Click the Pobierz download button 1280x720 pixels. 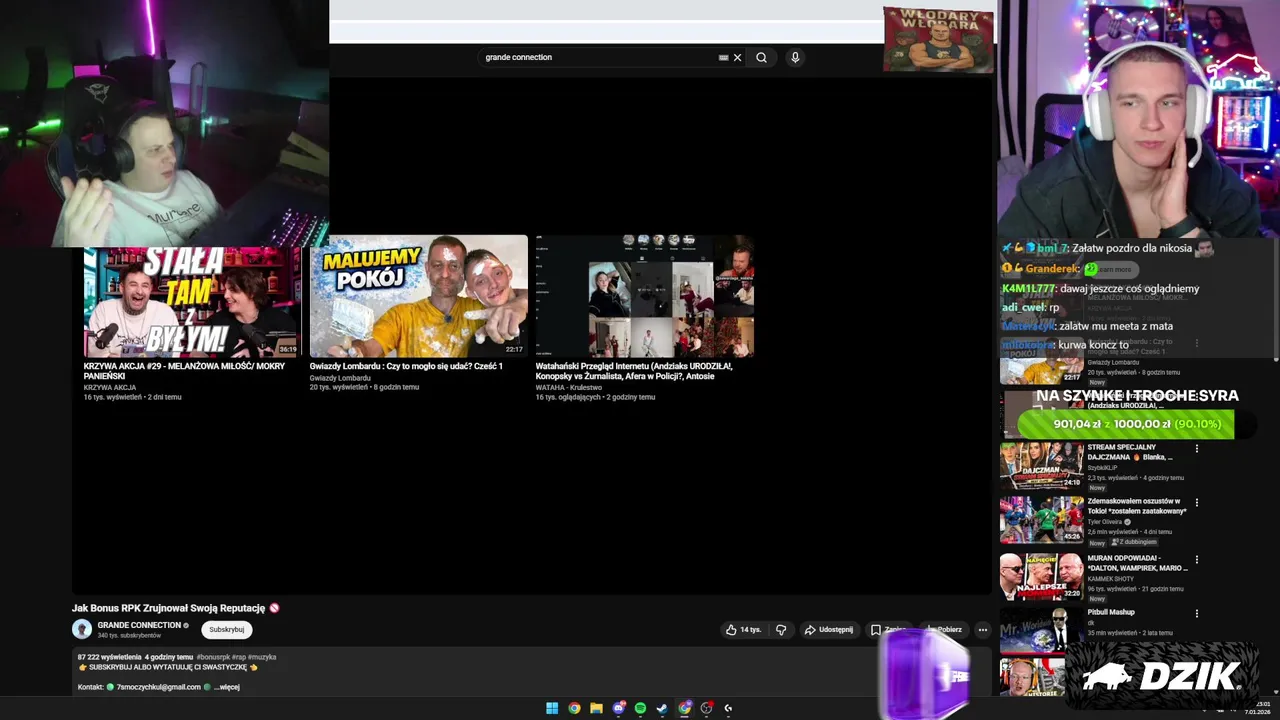click(945, 630)
